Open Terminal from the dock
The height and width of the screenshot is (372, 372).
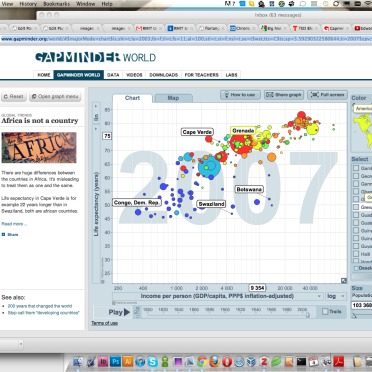coord(301,362)
